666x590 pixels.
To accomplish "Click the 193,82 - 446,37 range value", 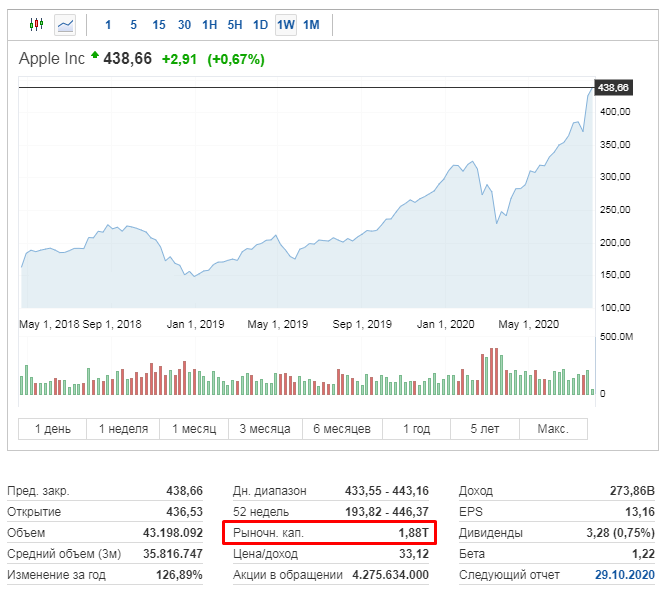I will pyautogui.click(x=387, y=511).
